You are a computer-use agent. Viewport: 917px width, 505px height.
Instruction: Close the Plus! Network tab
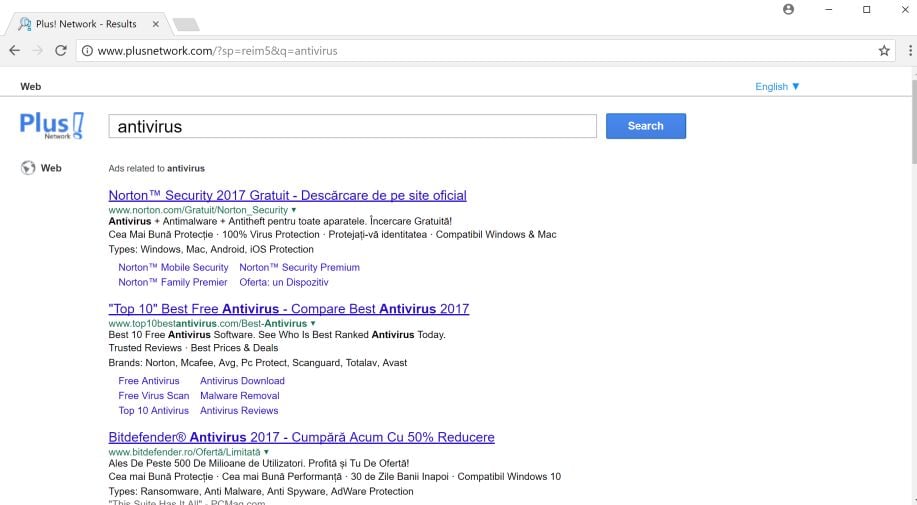point(156,24)
